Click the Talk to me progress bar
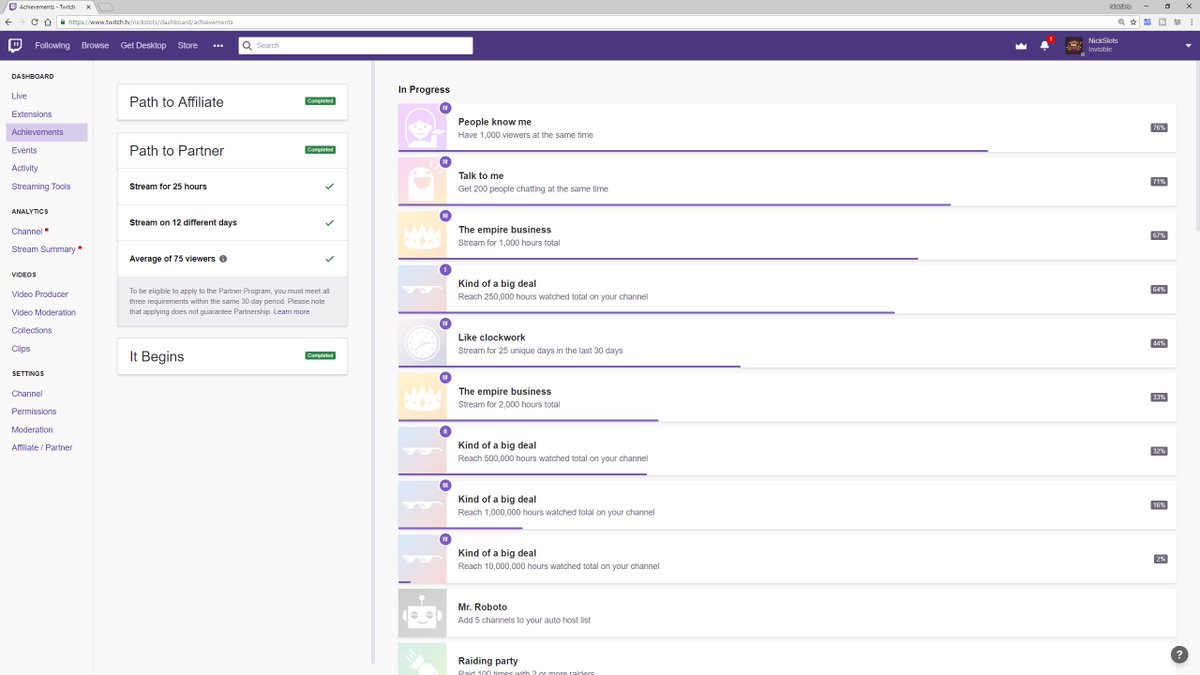1200x675 pixels. 674,204
